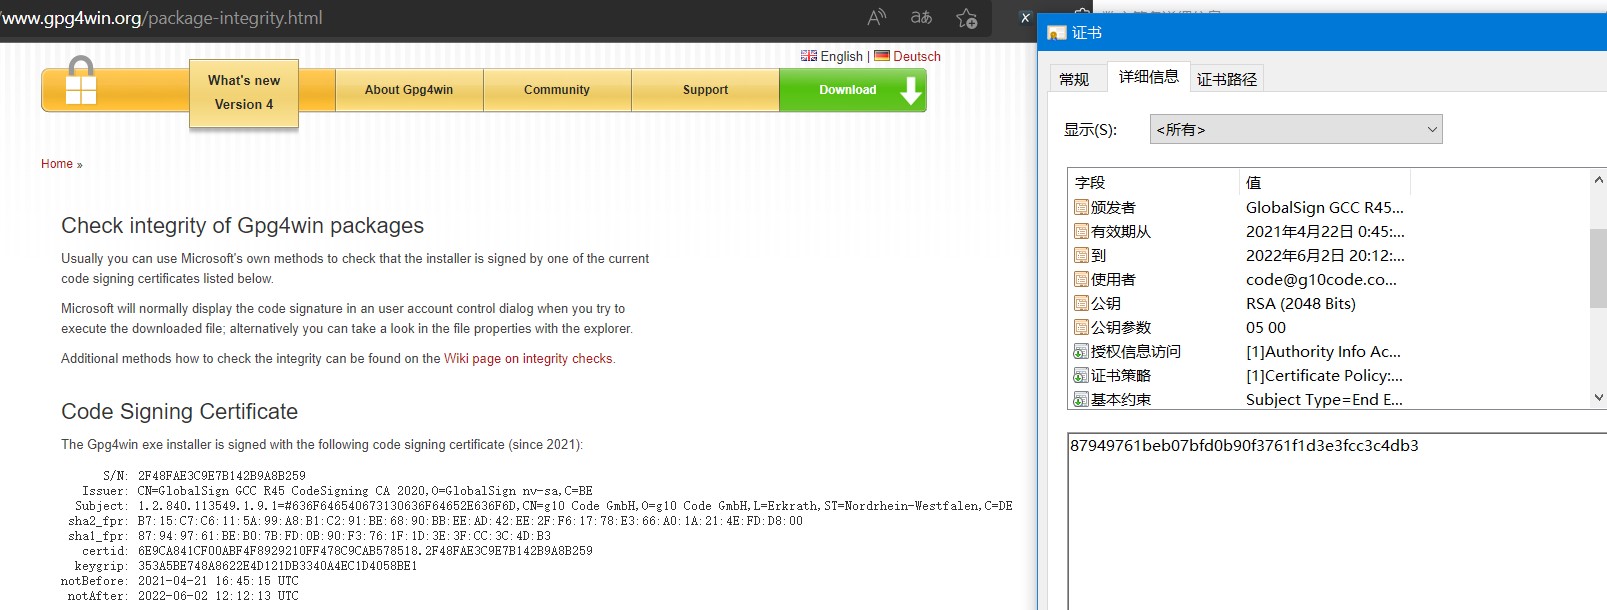1607x610 pixels.
Task: Click the icon beside 公钥参数 field
Action: pyautogui.click(x=1081, y=327)
